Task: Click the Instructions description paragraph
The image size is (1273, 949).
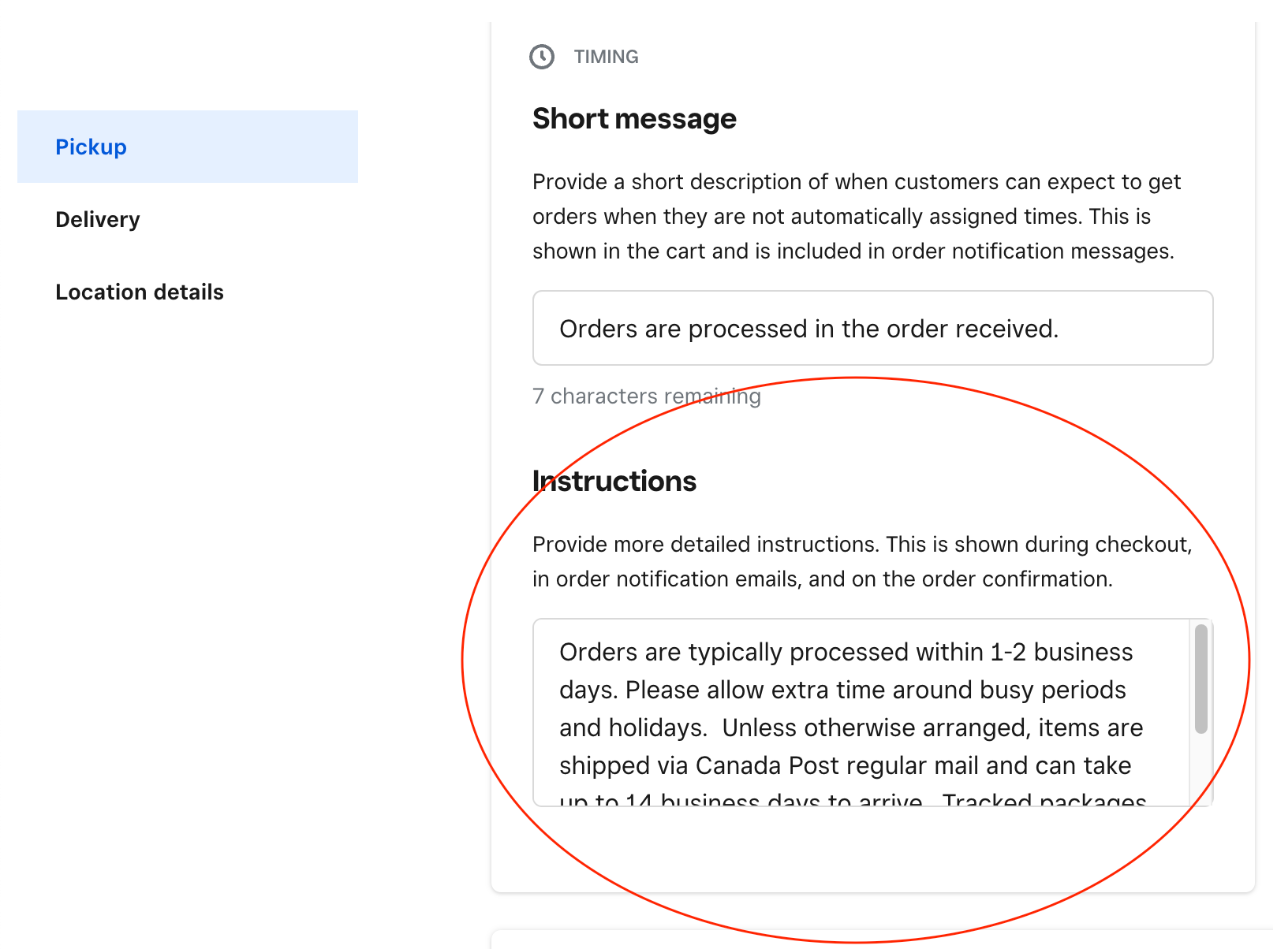Action: tap(860, 562)
